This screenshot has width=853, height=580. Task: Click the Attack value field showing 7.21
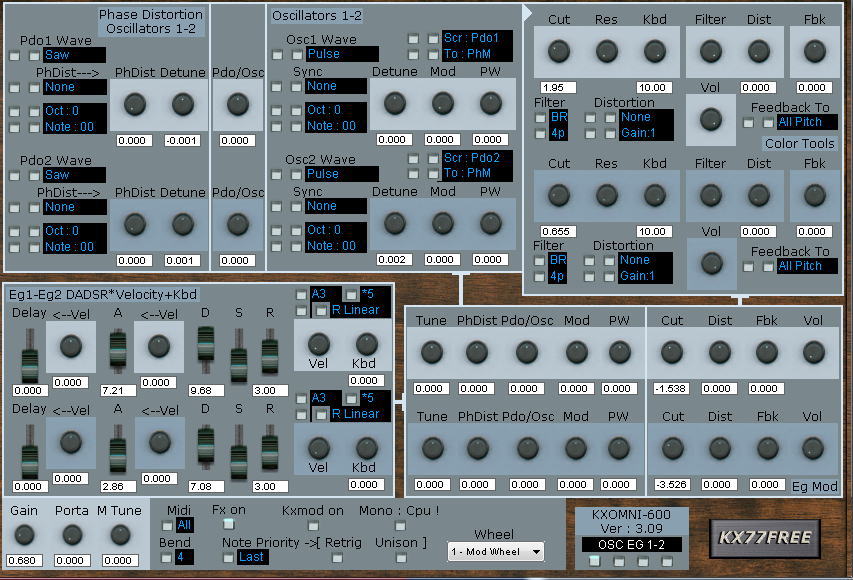pos(118,391)
